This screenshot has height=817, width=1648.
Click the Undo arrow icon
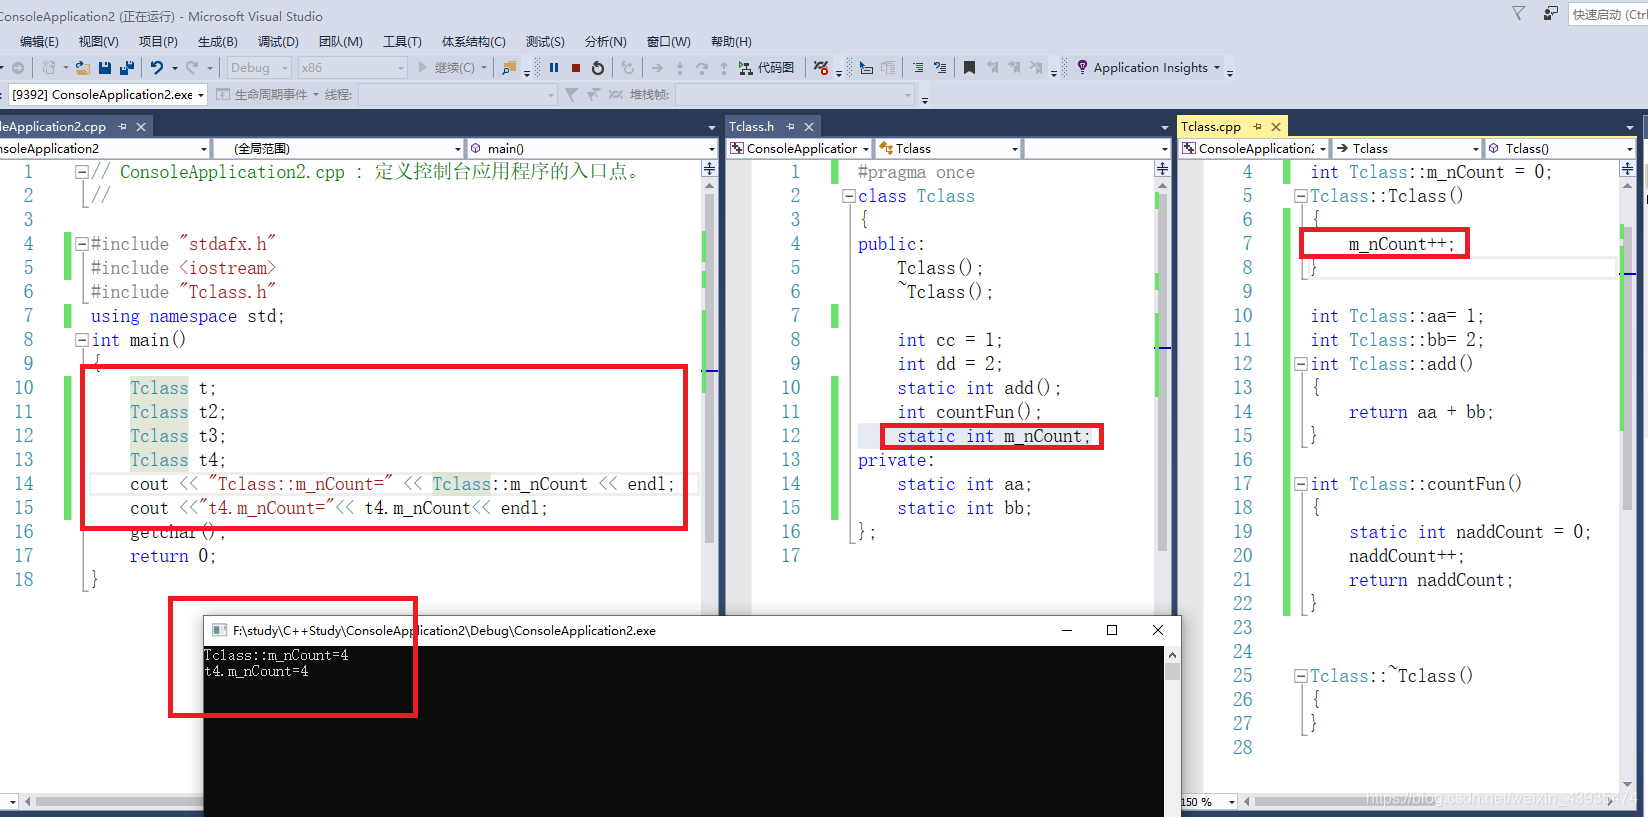(156, 68)
